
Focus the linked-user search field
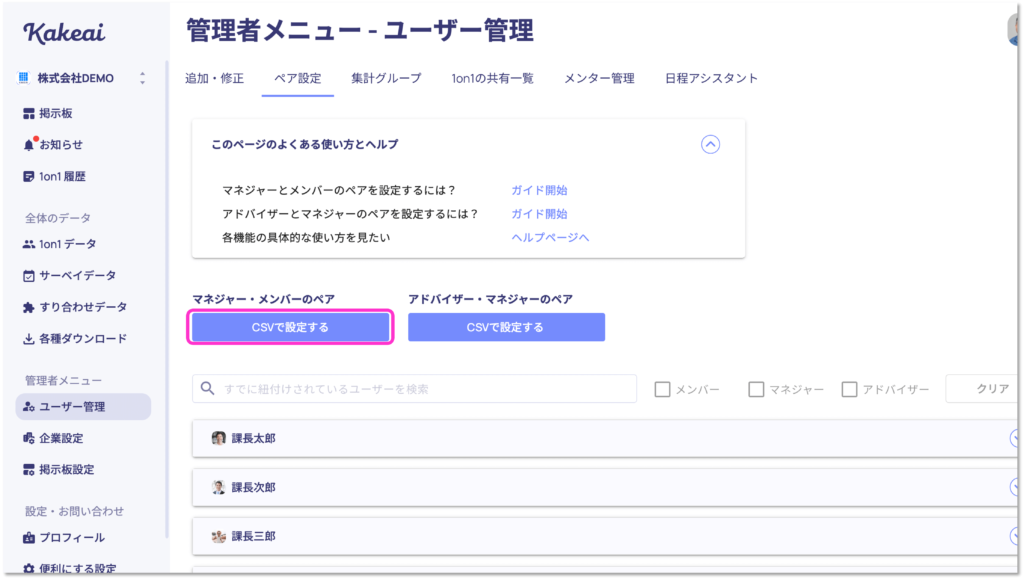point(415,389)
